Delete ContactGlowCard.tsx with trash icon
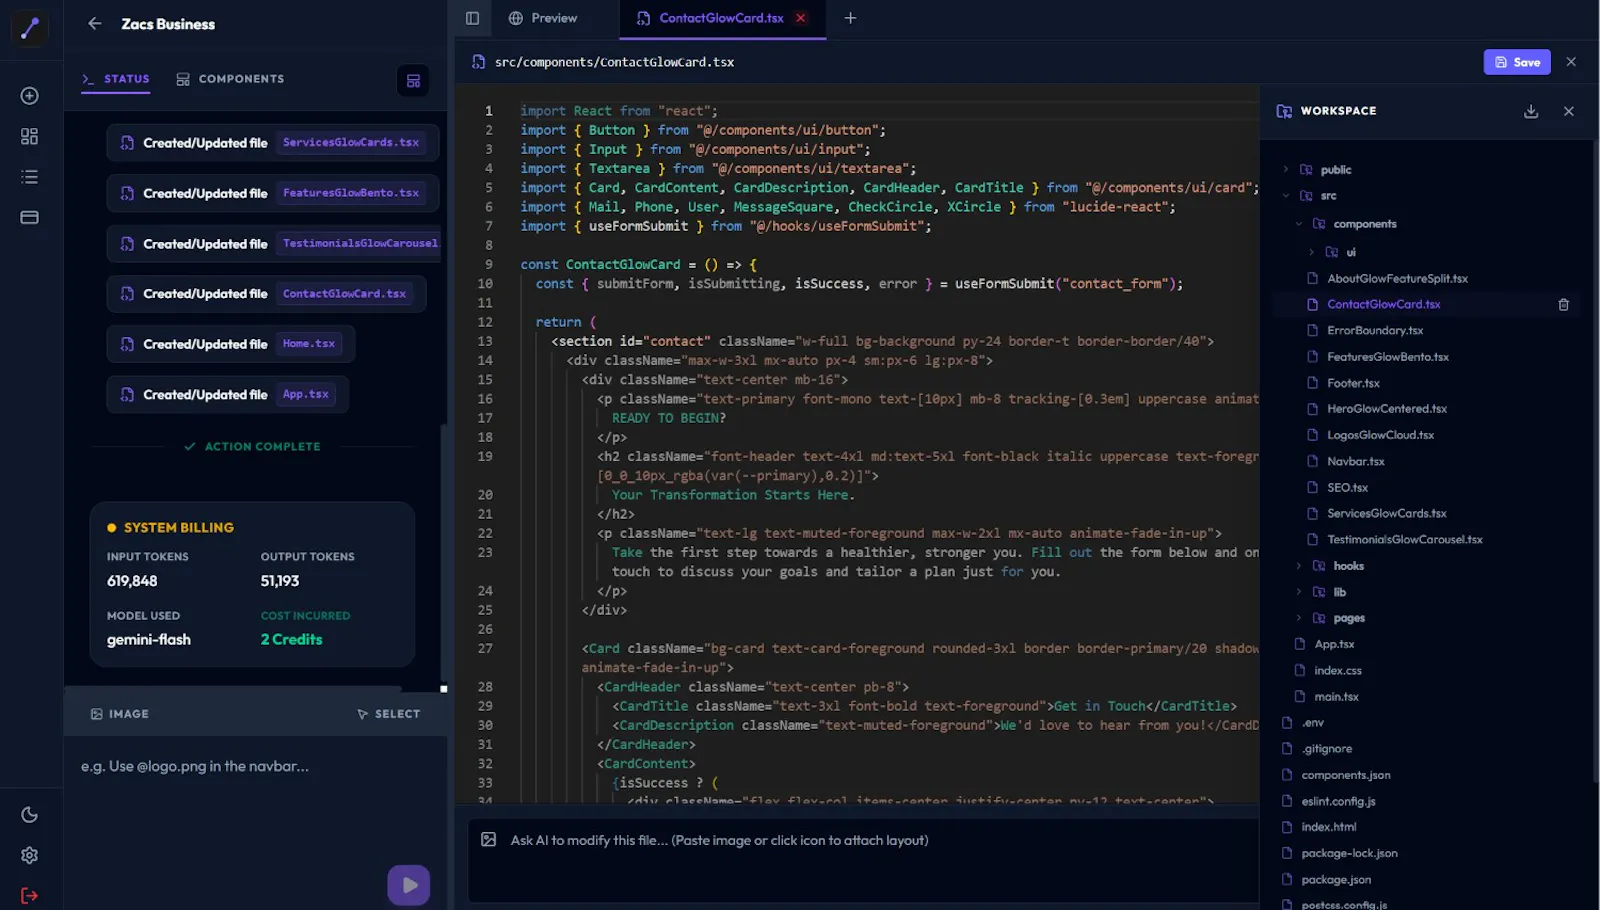Image resolution: width=1600 pixels, height=910 pixels. pyautogui.click(x=1564, y=305)
